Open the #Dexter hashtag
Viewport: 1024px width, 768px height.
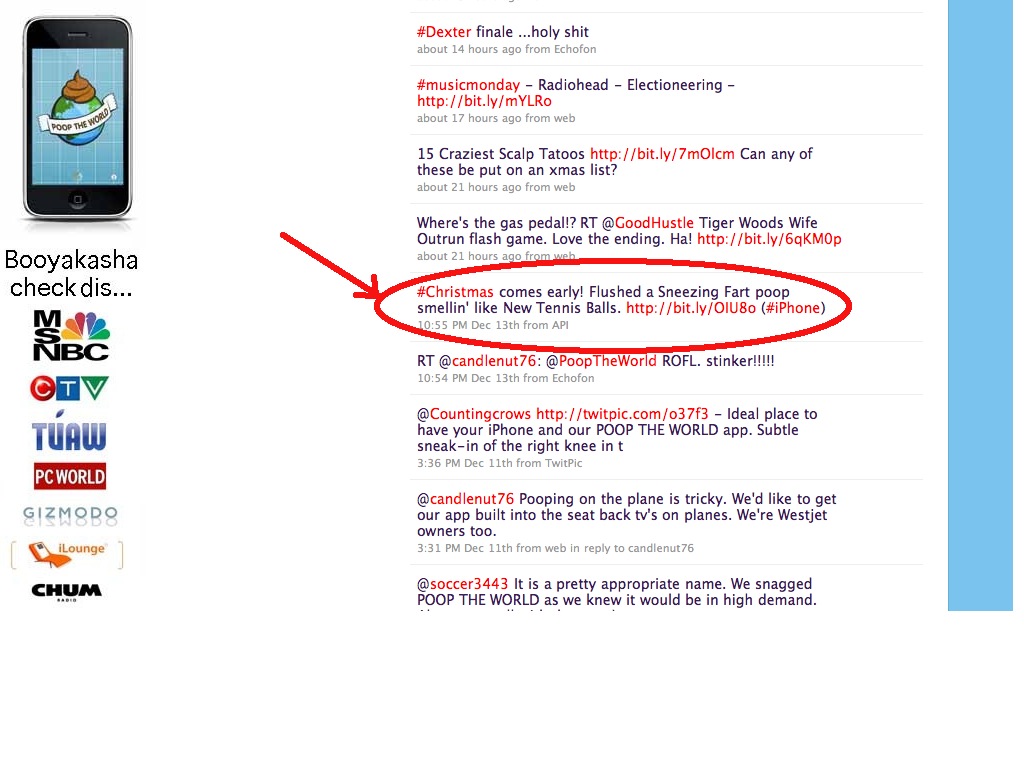pos(444,31)
